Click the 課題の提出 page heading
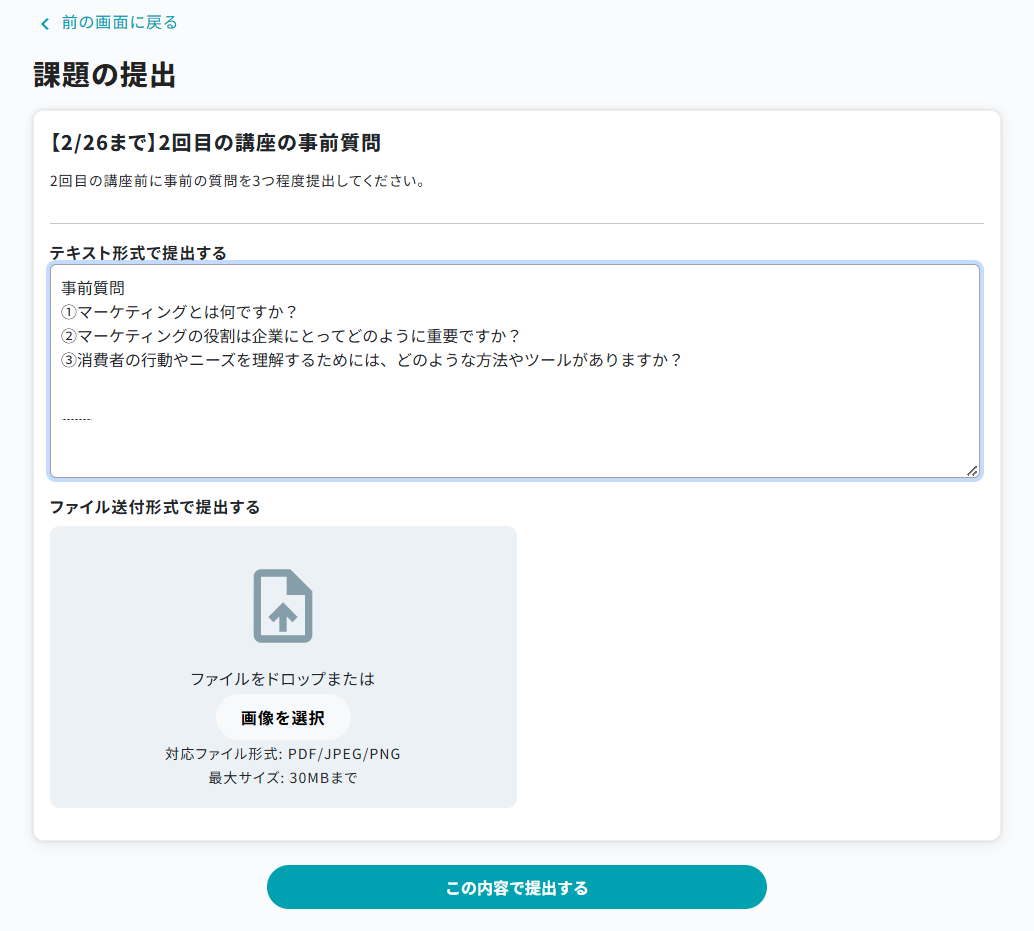Screen dimensions: 1034x931 tap(105, 75)
